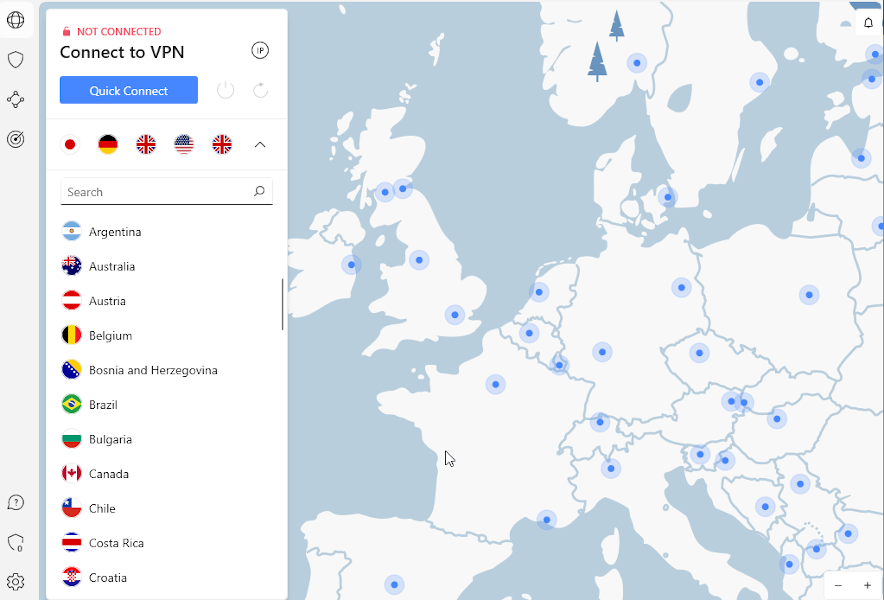Click the Quick Connect button

(129, 91)
